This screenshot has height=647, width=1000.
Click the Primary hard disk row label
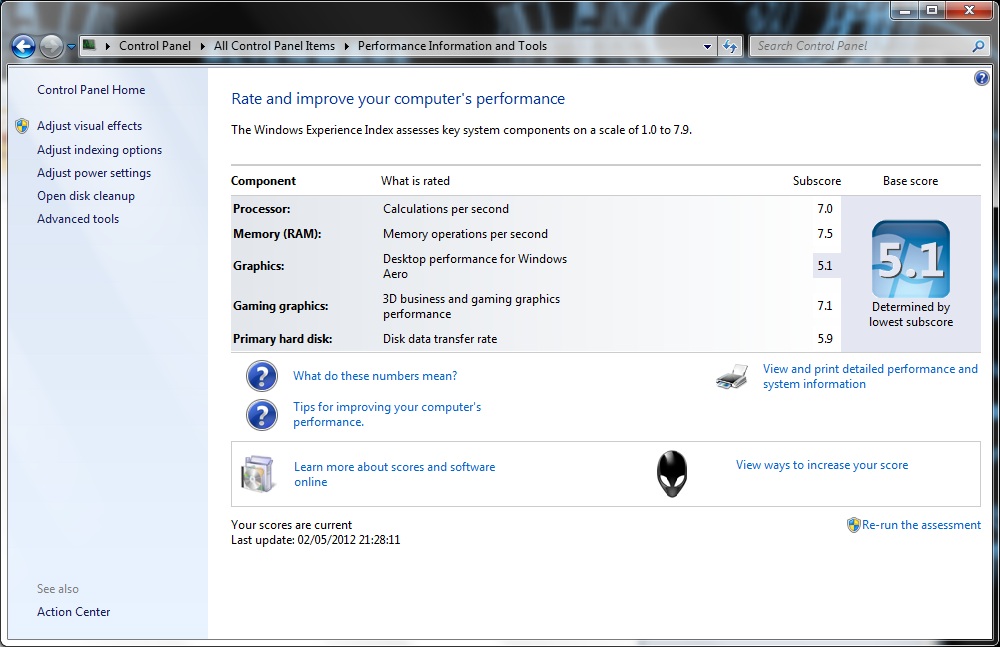point(283,339)
